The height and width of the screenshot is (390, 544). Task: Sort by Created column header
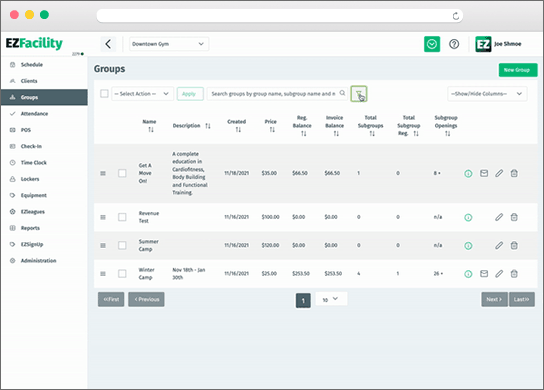(x=237, y=125)
